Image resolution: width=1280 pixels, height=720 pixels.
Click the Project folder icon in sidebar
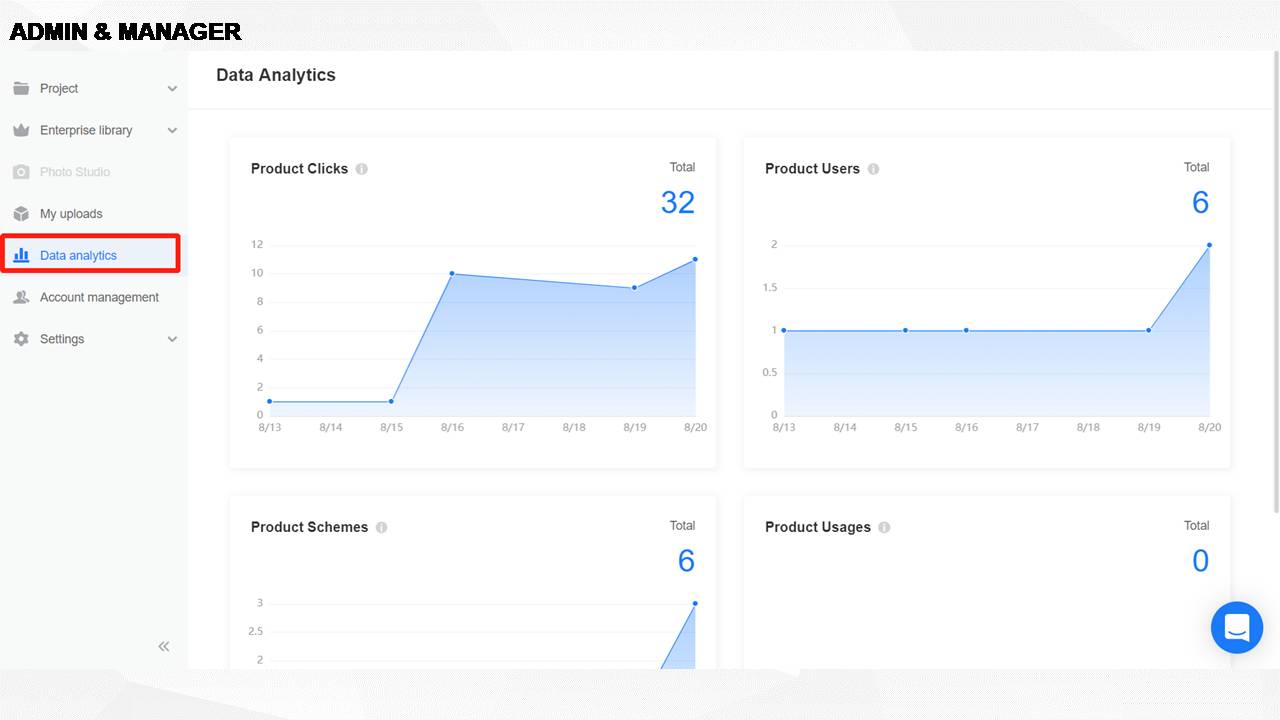pos(21,88)
